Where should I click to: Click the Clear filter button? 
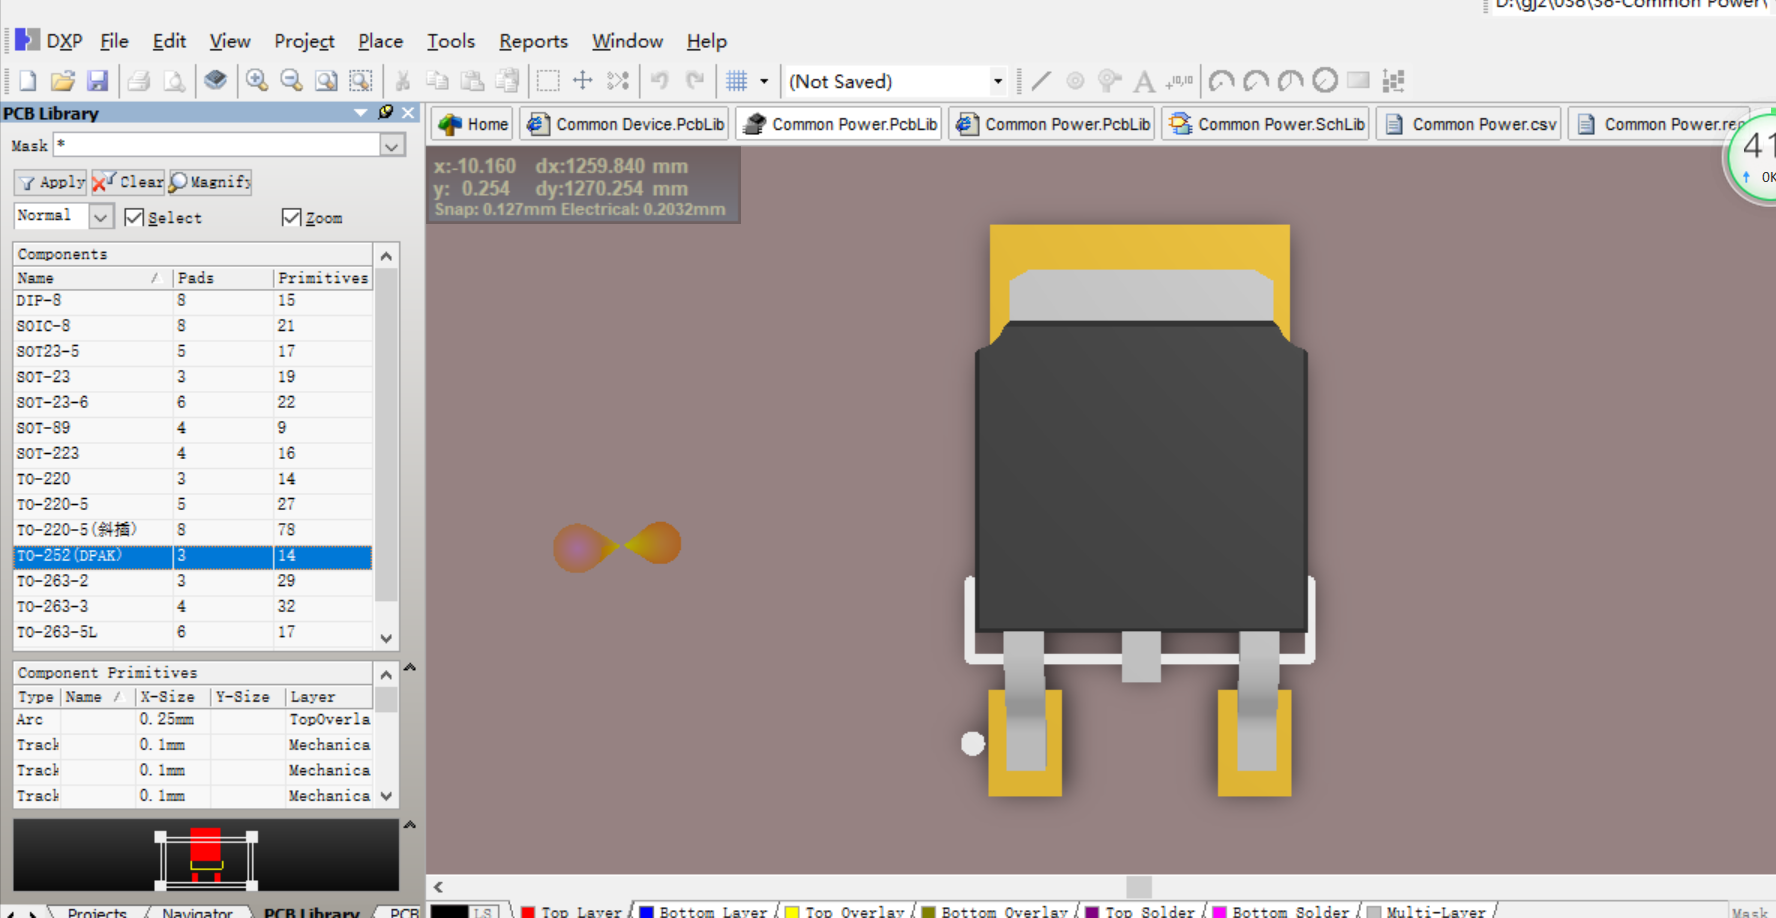click(128, 182)
